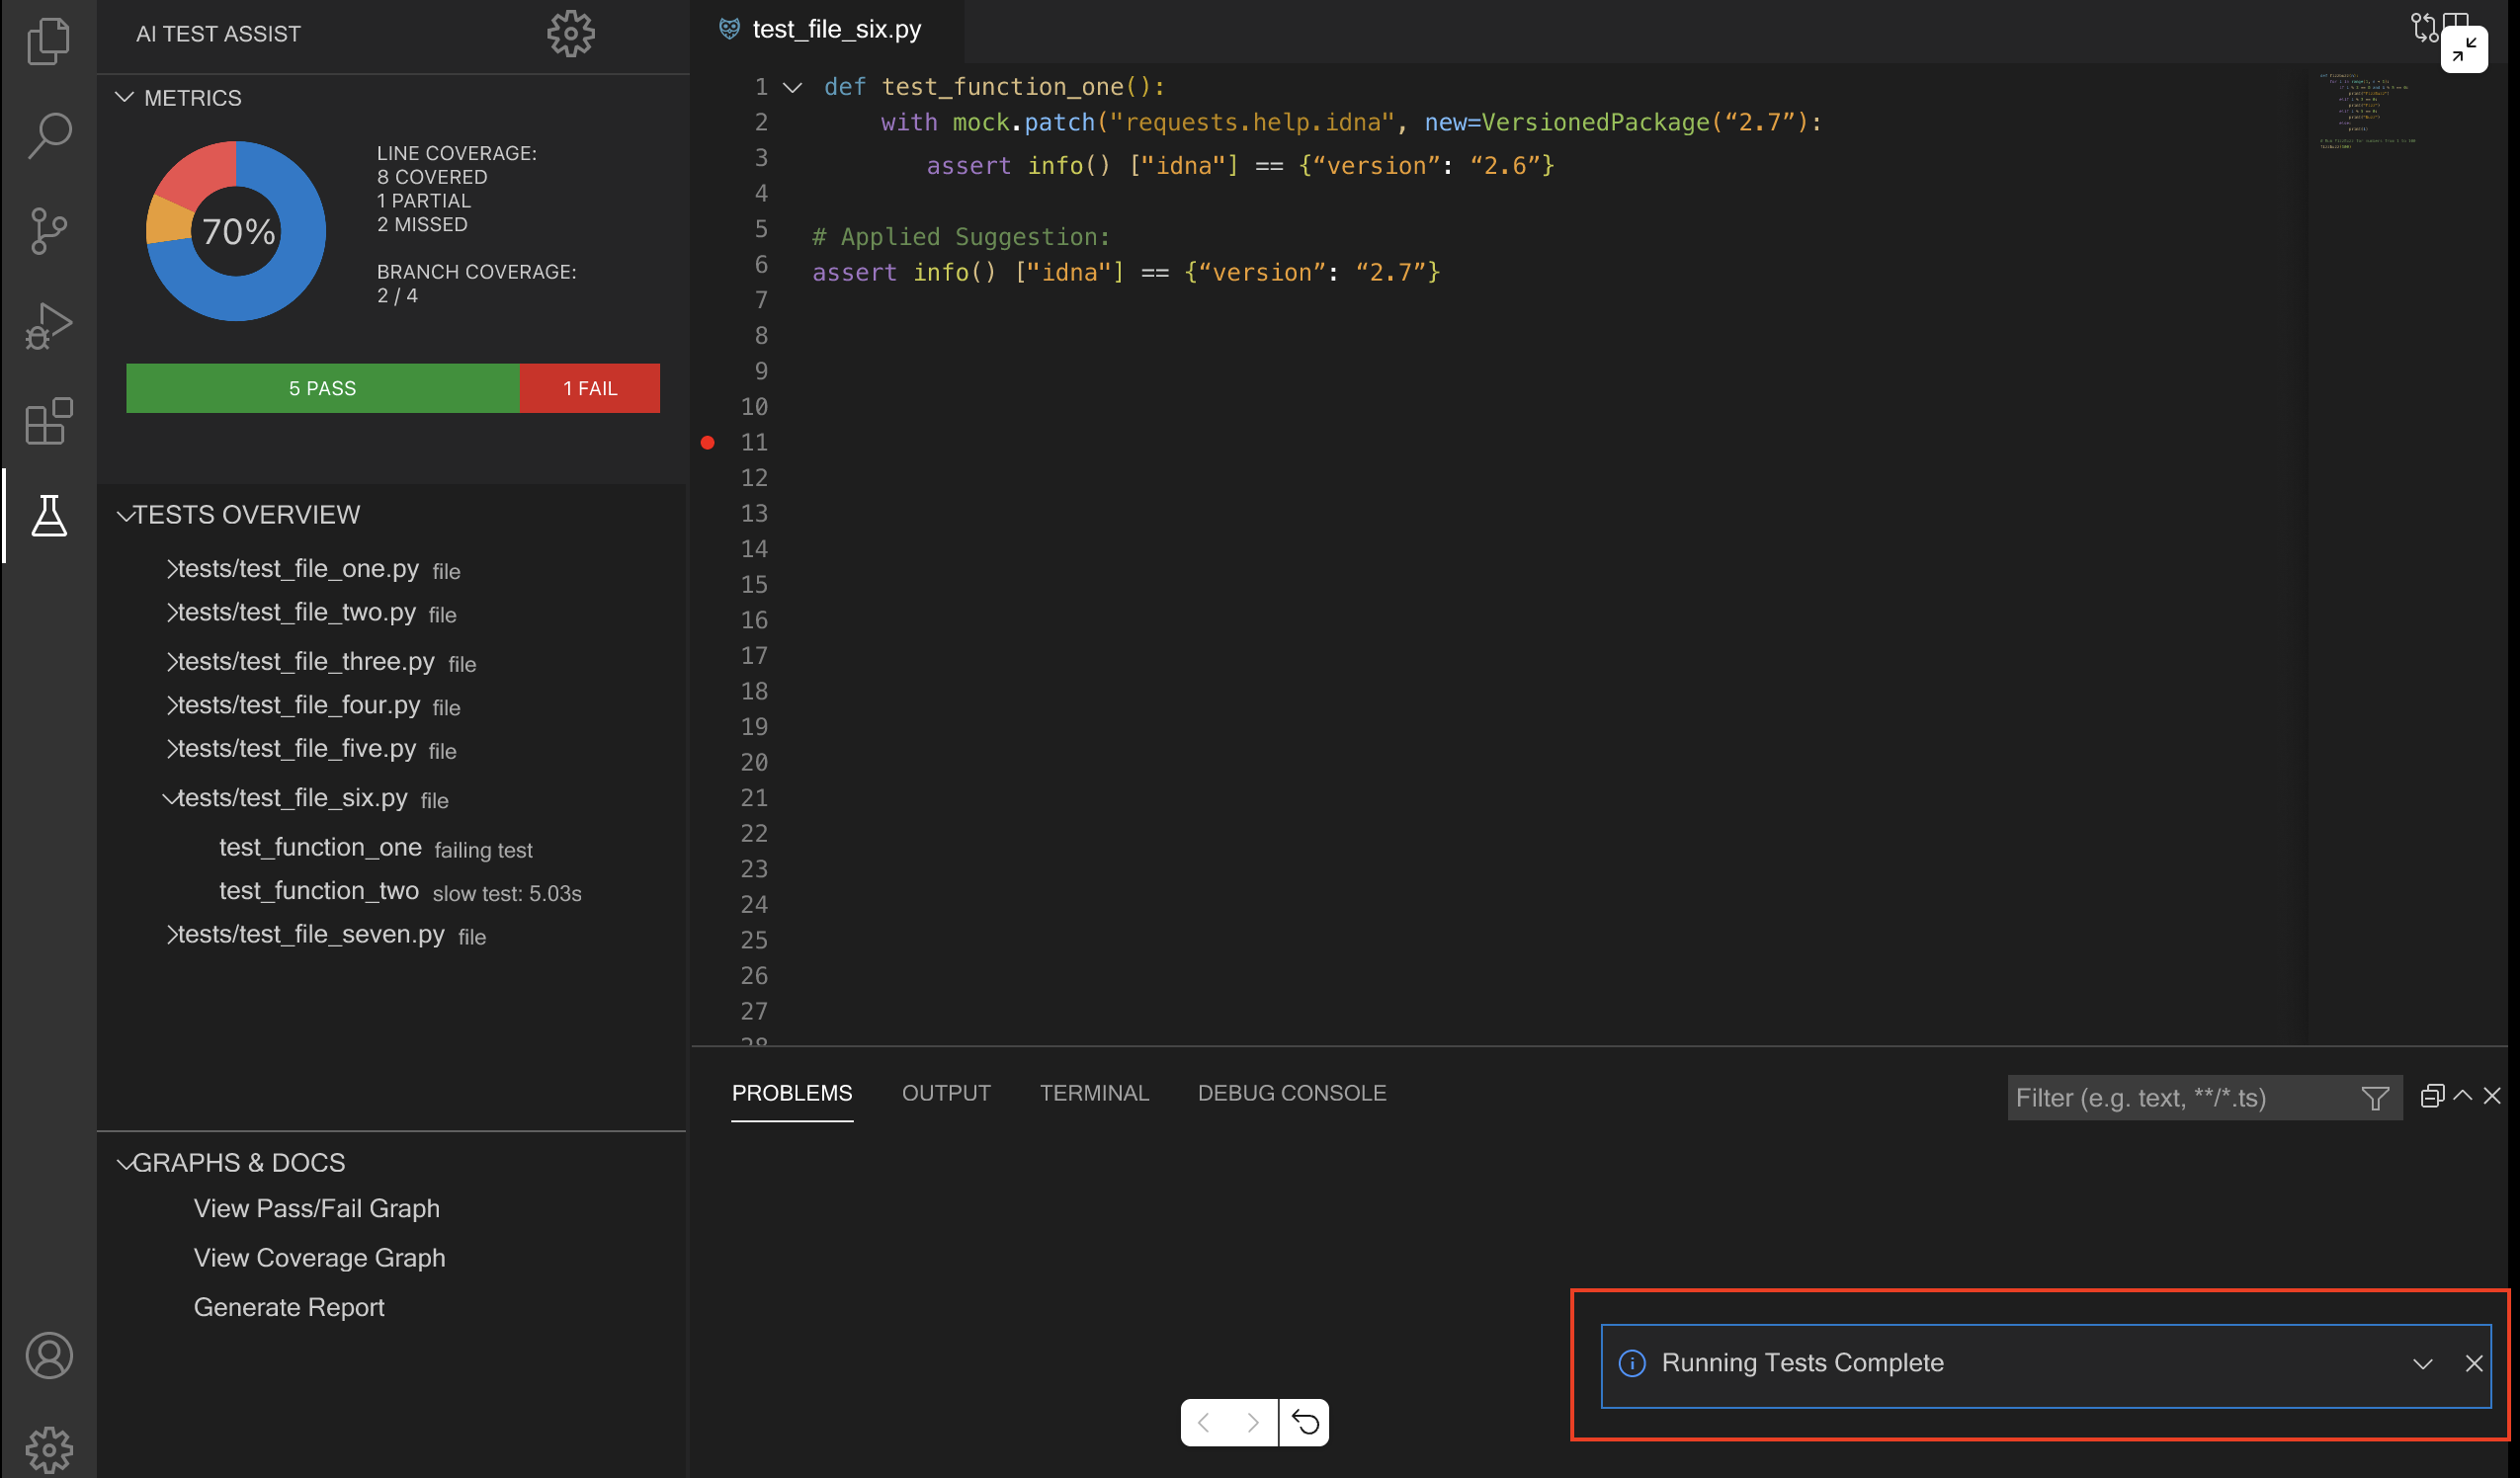Open the Run and Debug view
The image size is (2520, 1478).
coord(48,326)
